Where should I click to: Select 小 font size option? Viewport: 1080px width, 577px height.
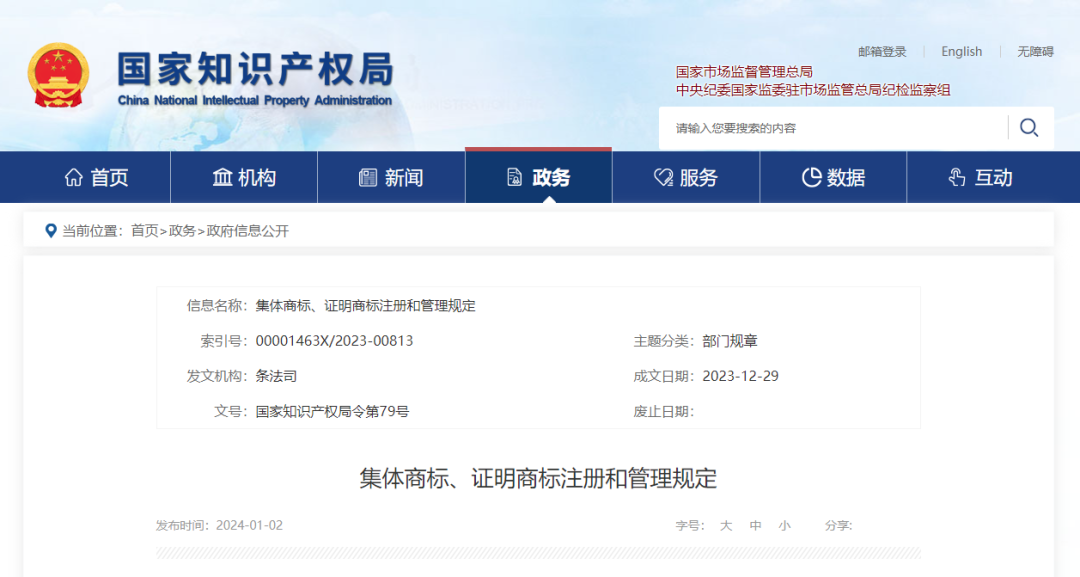click(x=784, y=525)
